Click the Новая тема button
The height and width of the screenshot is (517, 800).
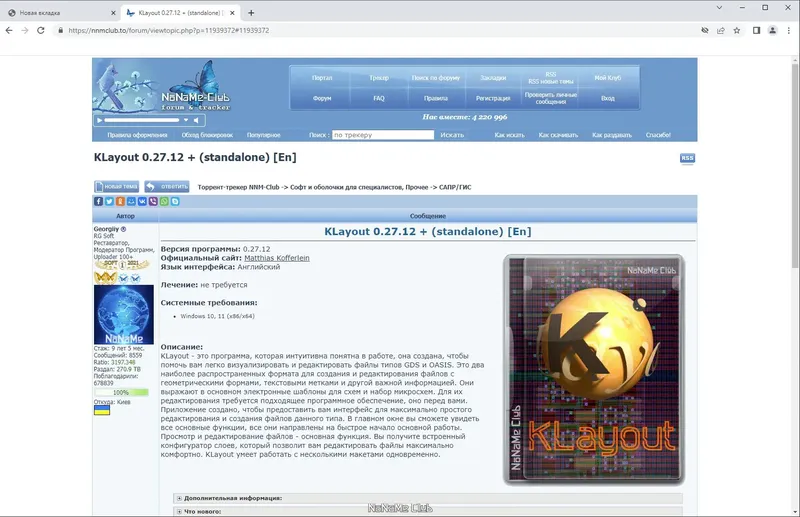coord(116,186)
